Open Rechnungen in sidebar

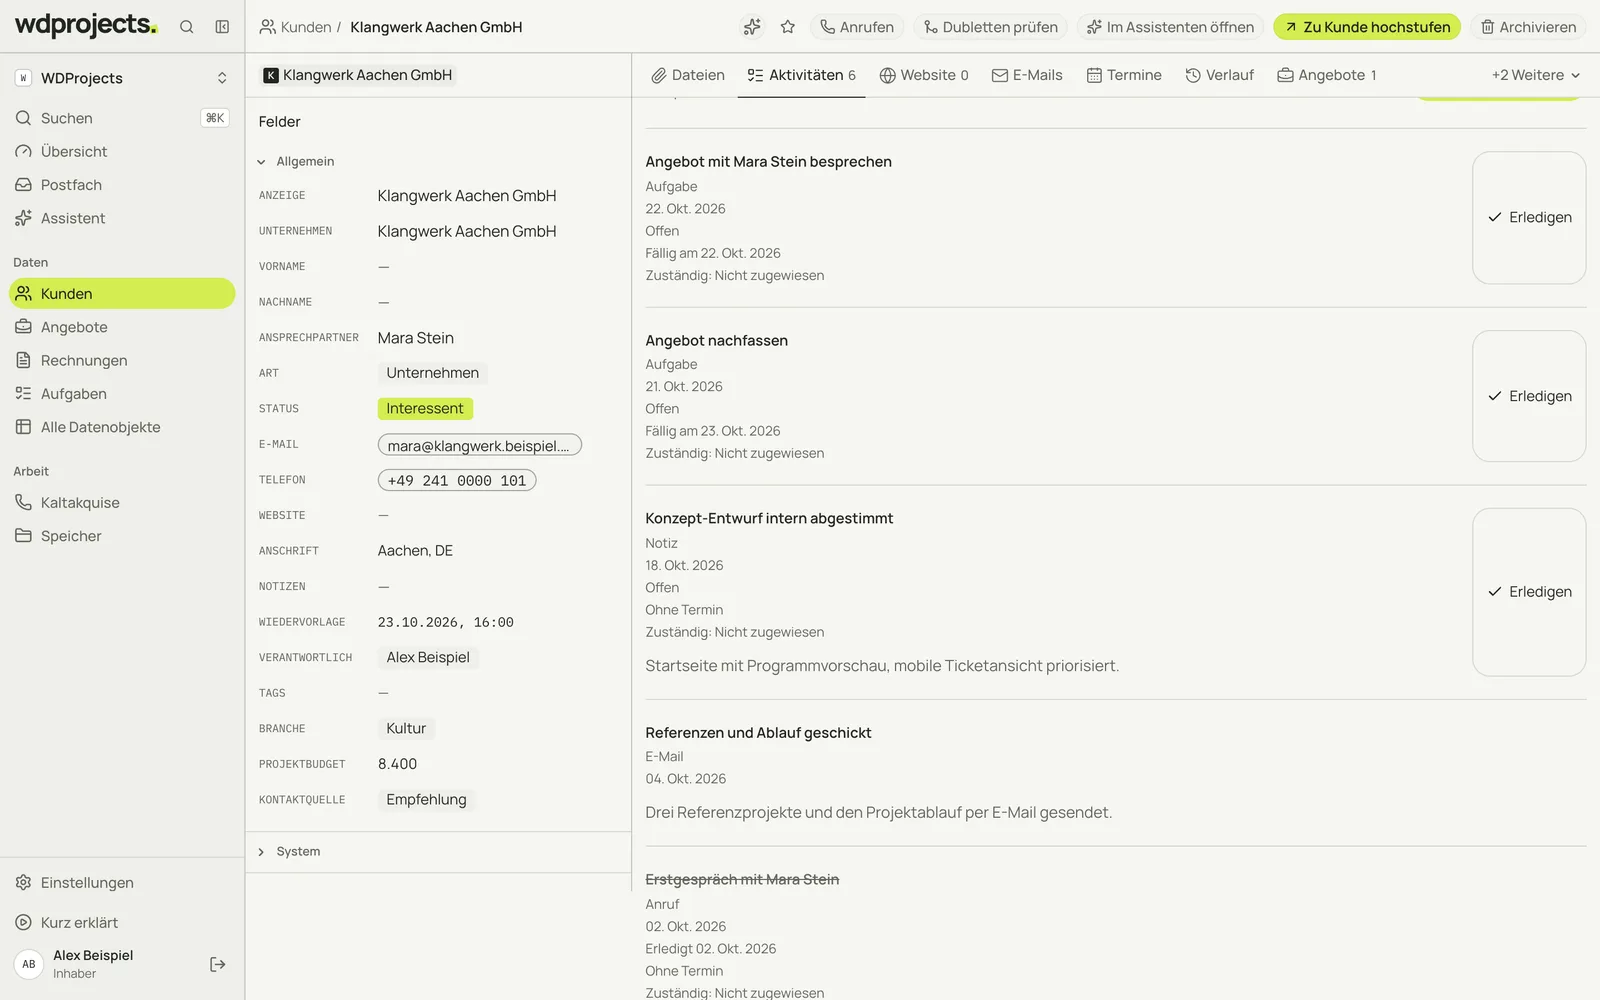(122, 360)
